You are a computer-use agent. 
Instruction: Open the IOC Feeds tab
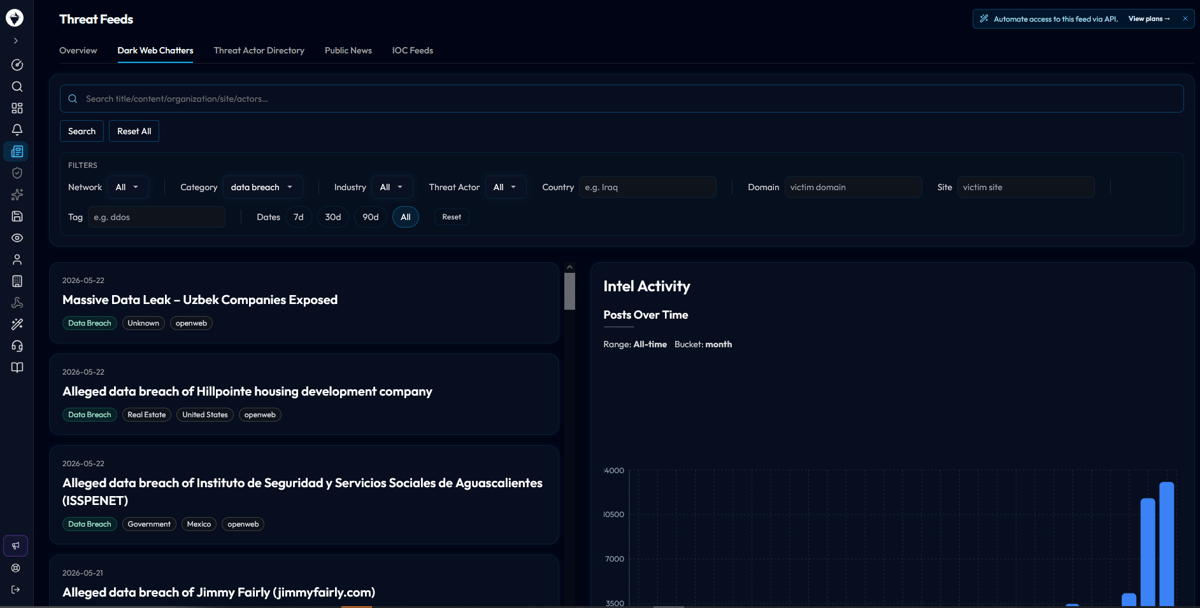click(412, 50)
